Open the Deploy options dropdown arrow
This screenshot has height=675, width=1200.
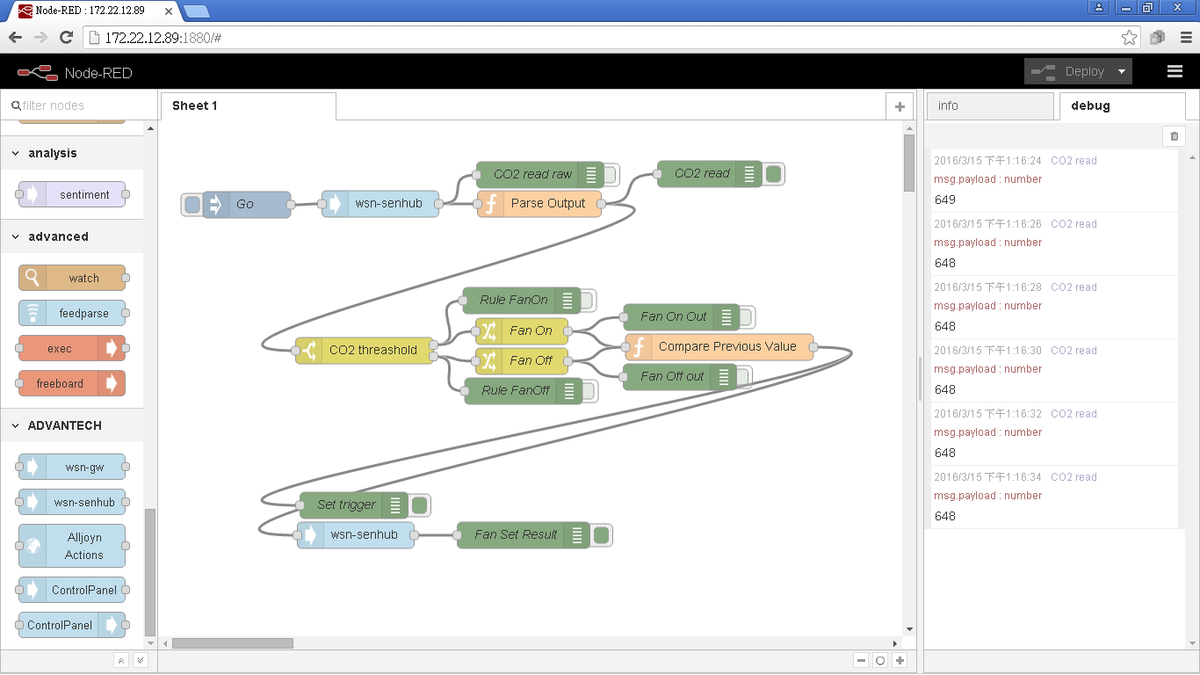1122,72
